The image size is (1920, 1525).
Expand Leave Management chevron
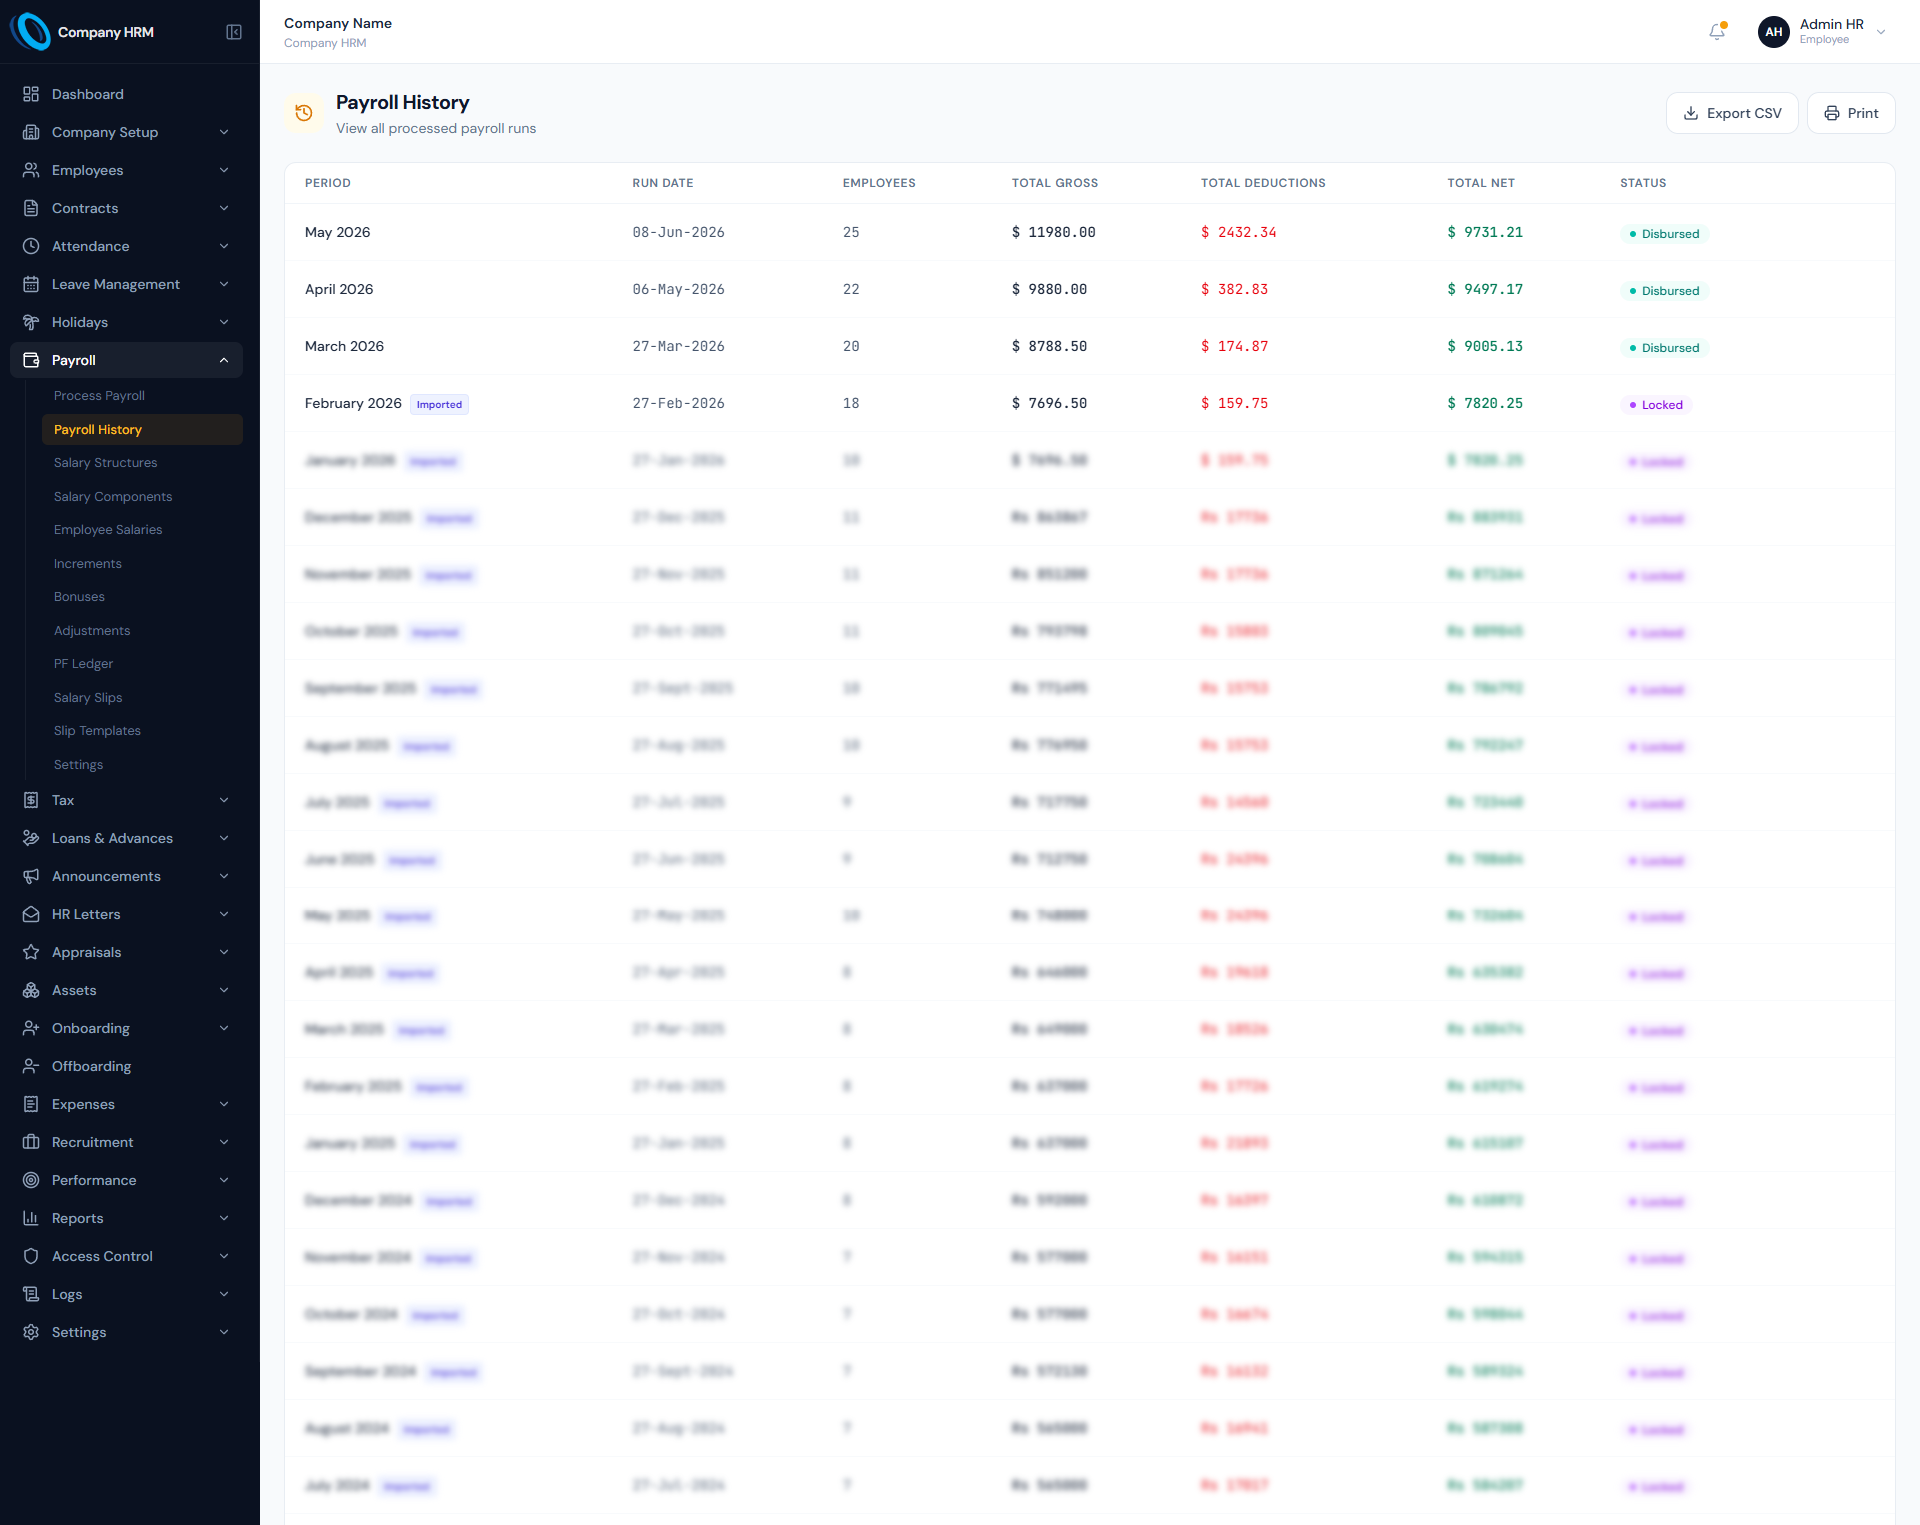pos(224,284)
